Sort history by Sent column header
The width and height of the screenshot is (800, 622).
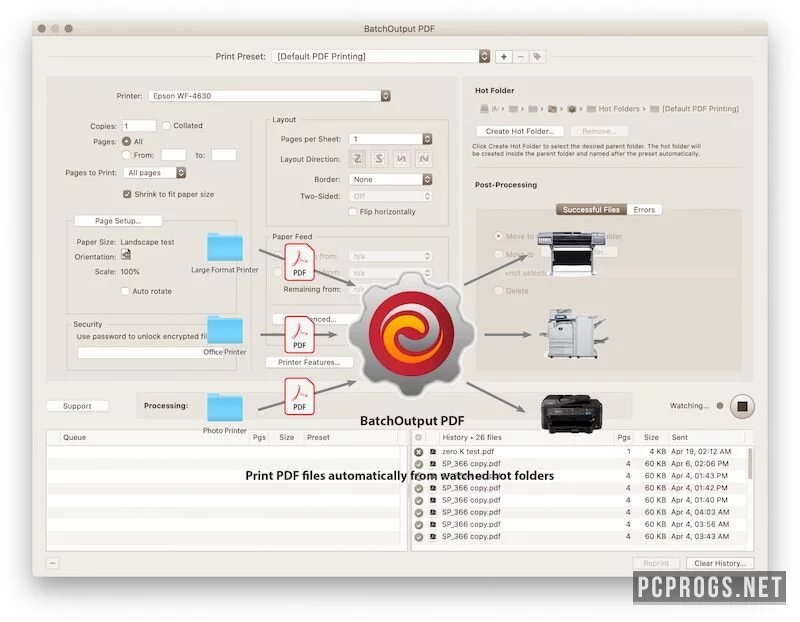tap(680, 437)
